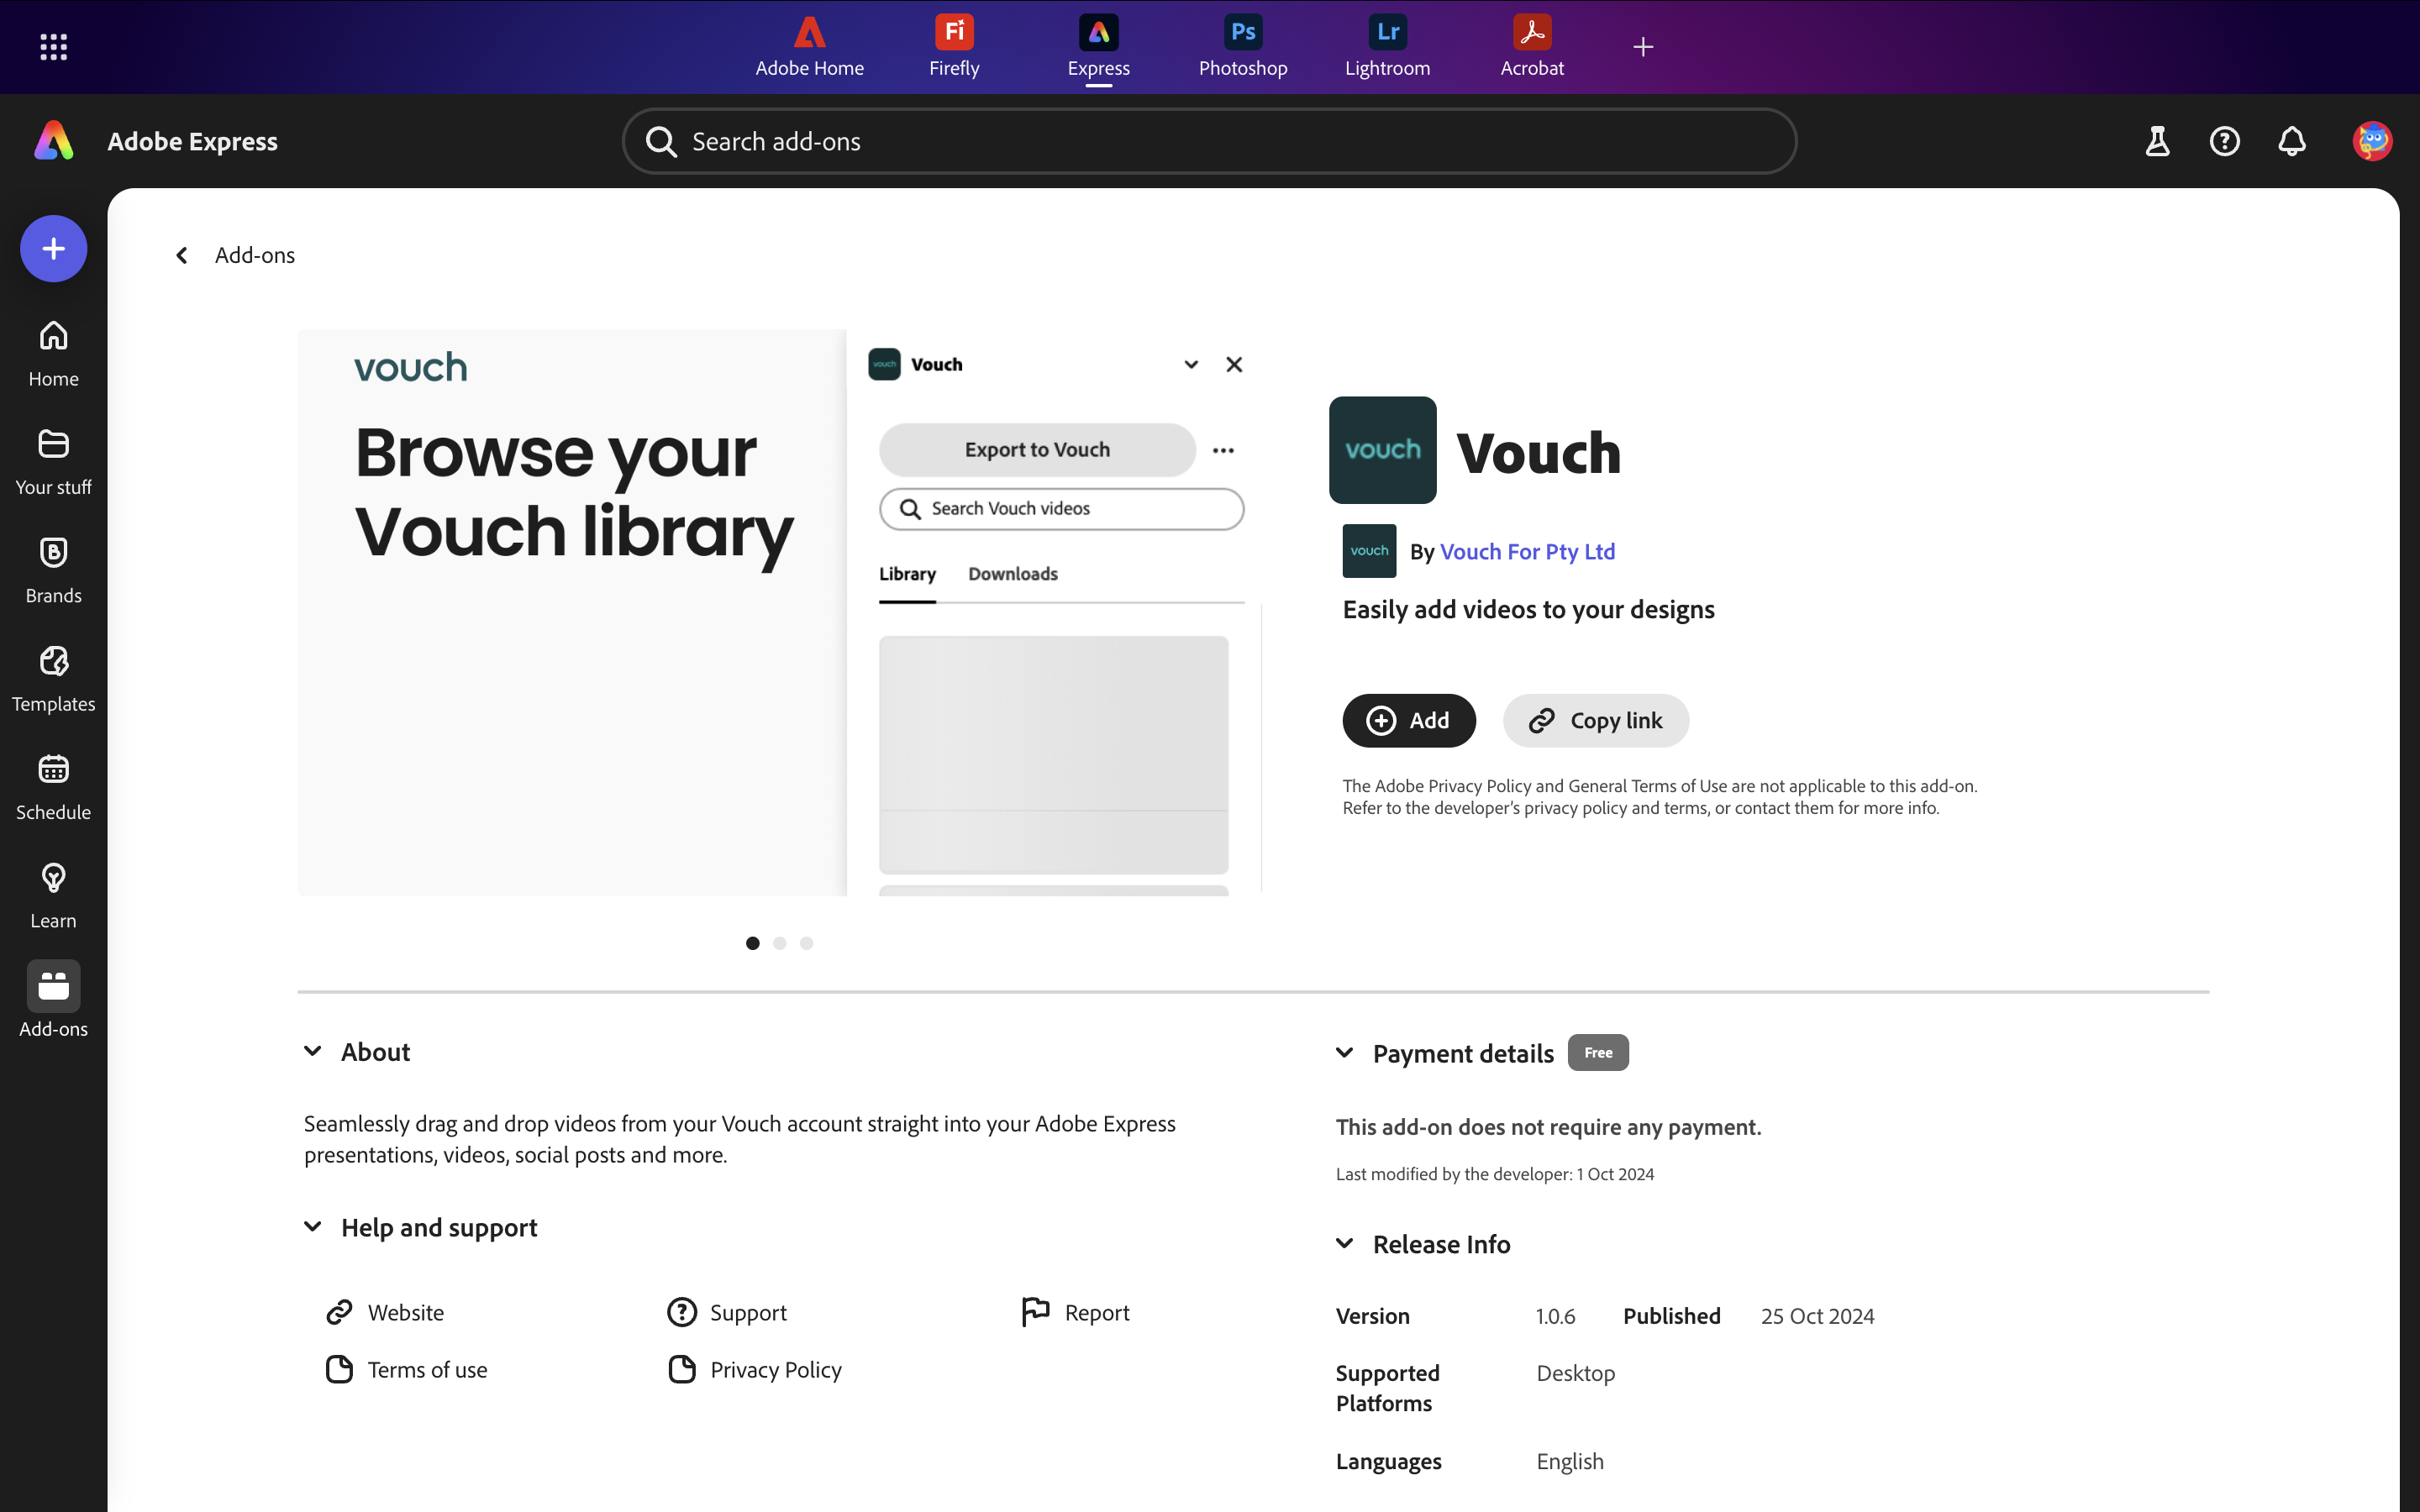2420x1512 pixels.
Task: Open the user profile avatar
Action: [2372, 141]
